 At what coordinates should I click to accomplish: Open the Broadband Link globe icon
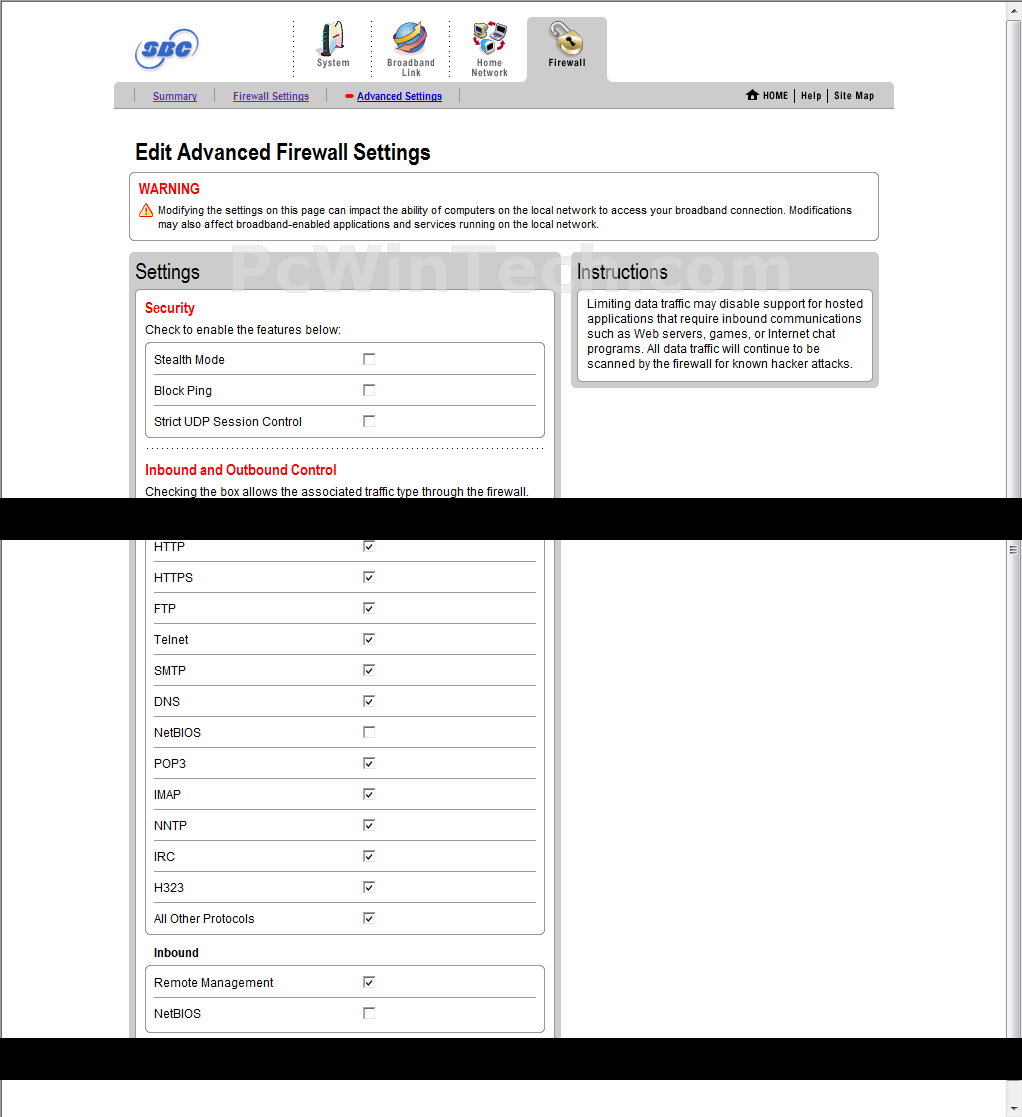410,38
